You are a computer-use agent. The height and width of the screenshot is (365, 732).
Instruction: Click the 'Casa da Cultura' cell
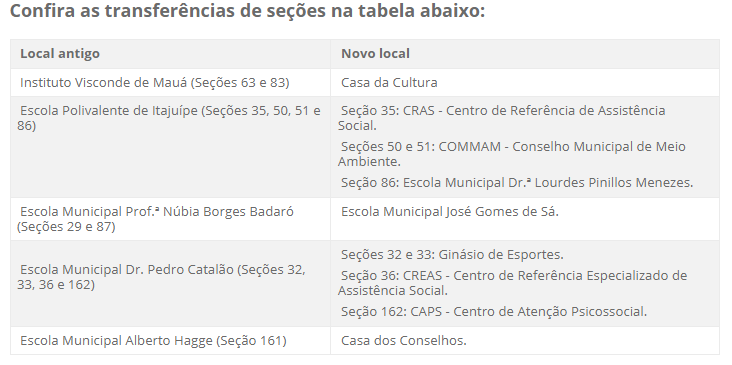tap(525, 83)
